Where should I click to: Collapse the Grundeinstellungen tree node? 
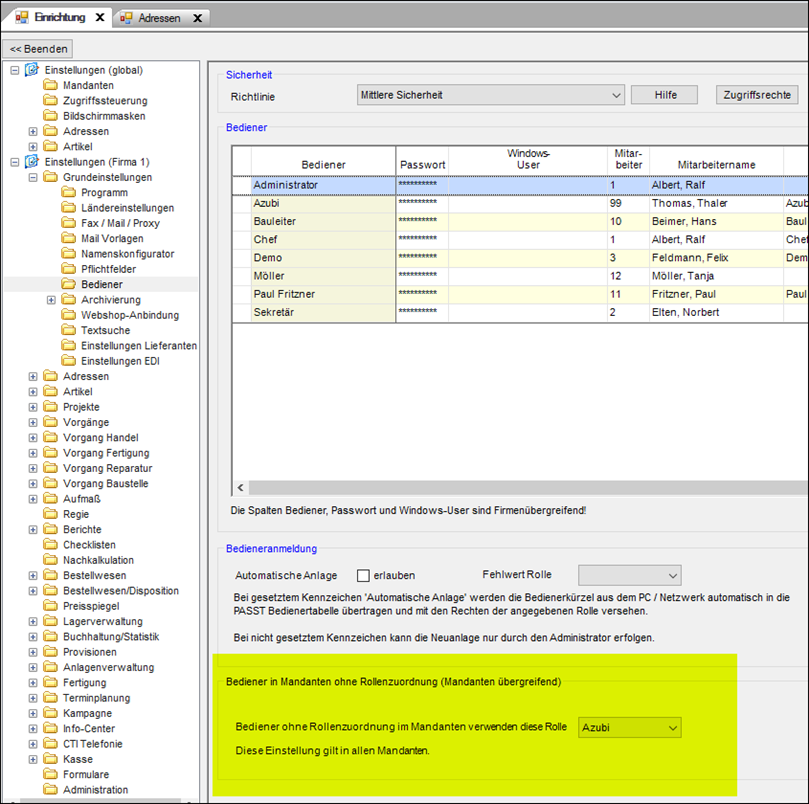tap(33, 177)
